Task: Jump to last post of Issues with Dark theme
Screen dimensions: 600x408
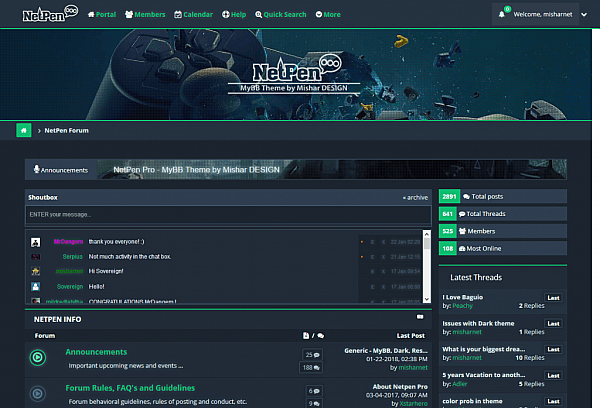Action: tap(553, 323)
